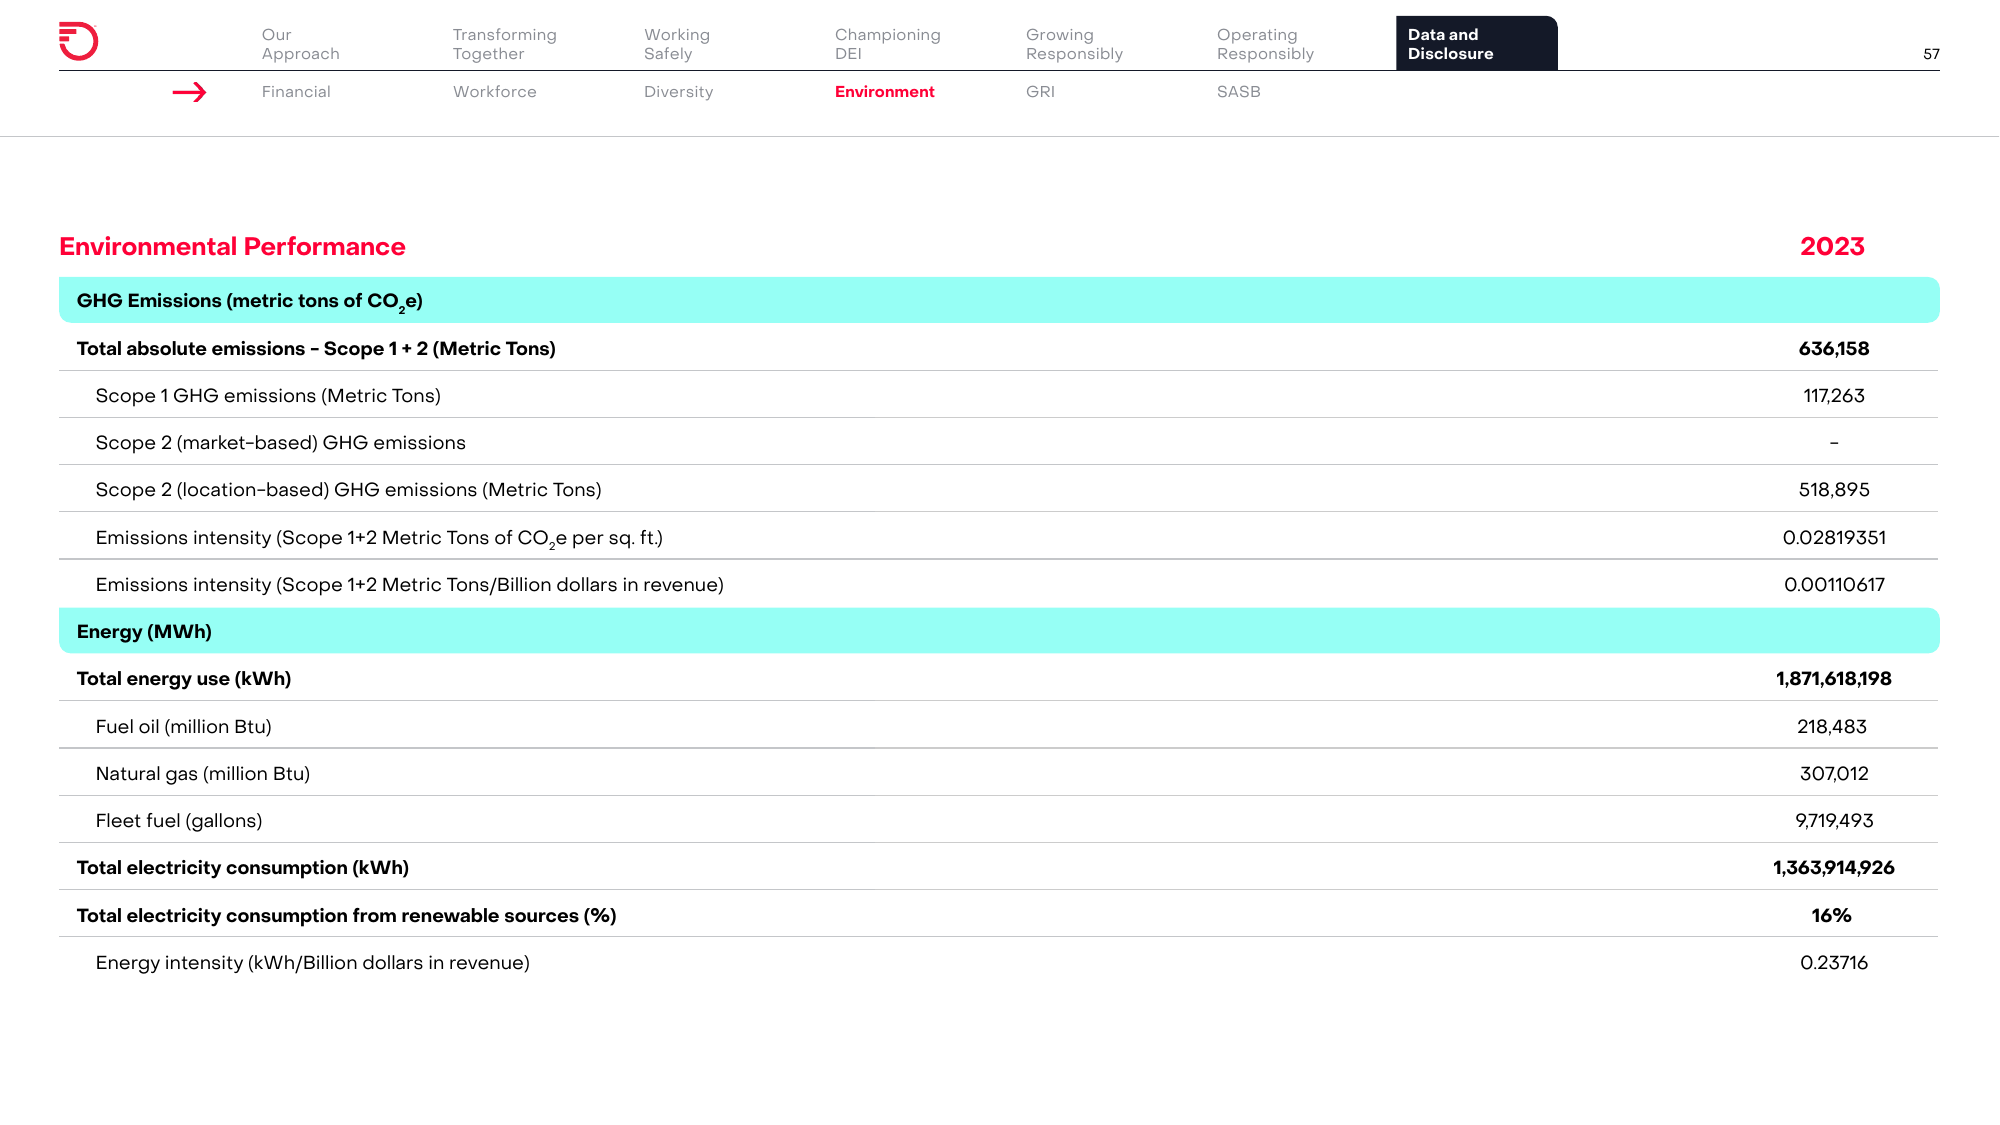Image resolution: width=2000 pixels, height=1125 pixels.
Task: Click the 1,363,914,926 electricity value
Action: click(x=1833, y=868)
